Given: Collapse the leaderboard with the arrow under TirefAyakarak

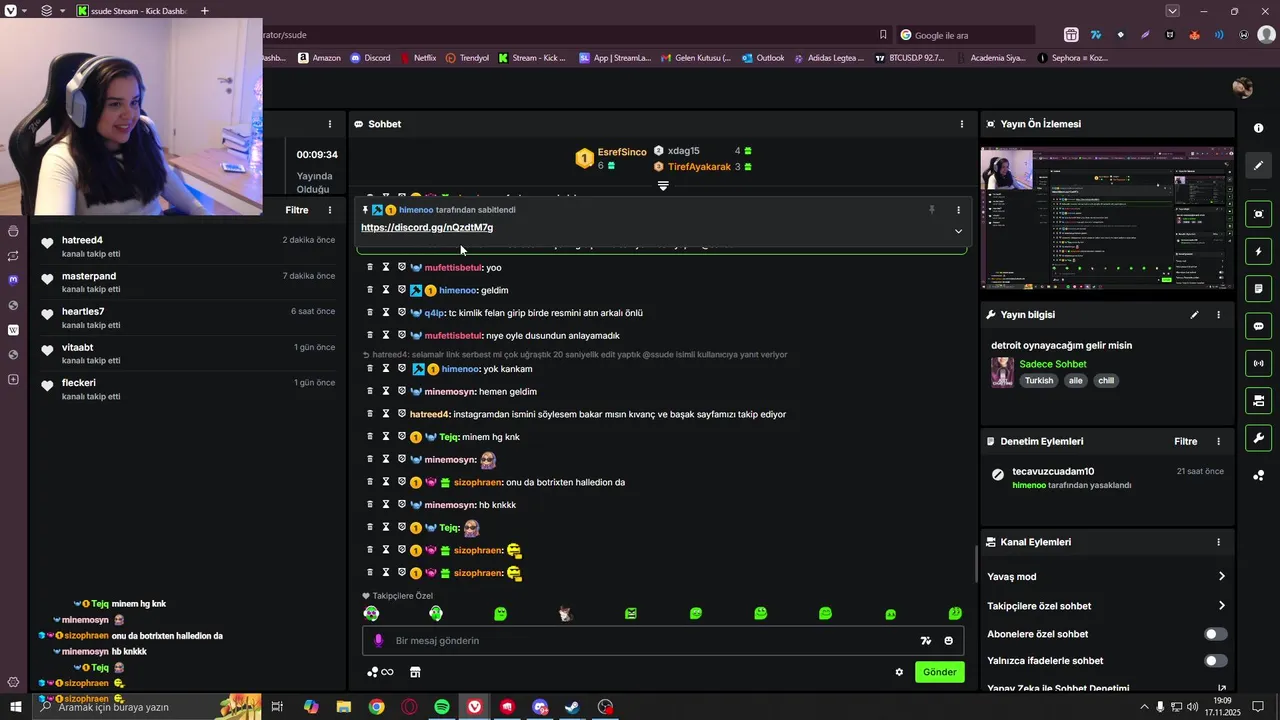Looking at the screenshot, I should click(x=663, y=186).
